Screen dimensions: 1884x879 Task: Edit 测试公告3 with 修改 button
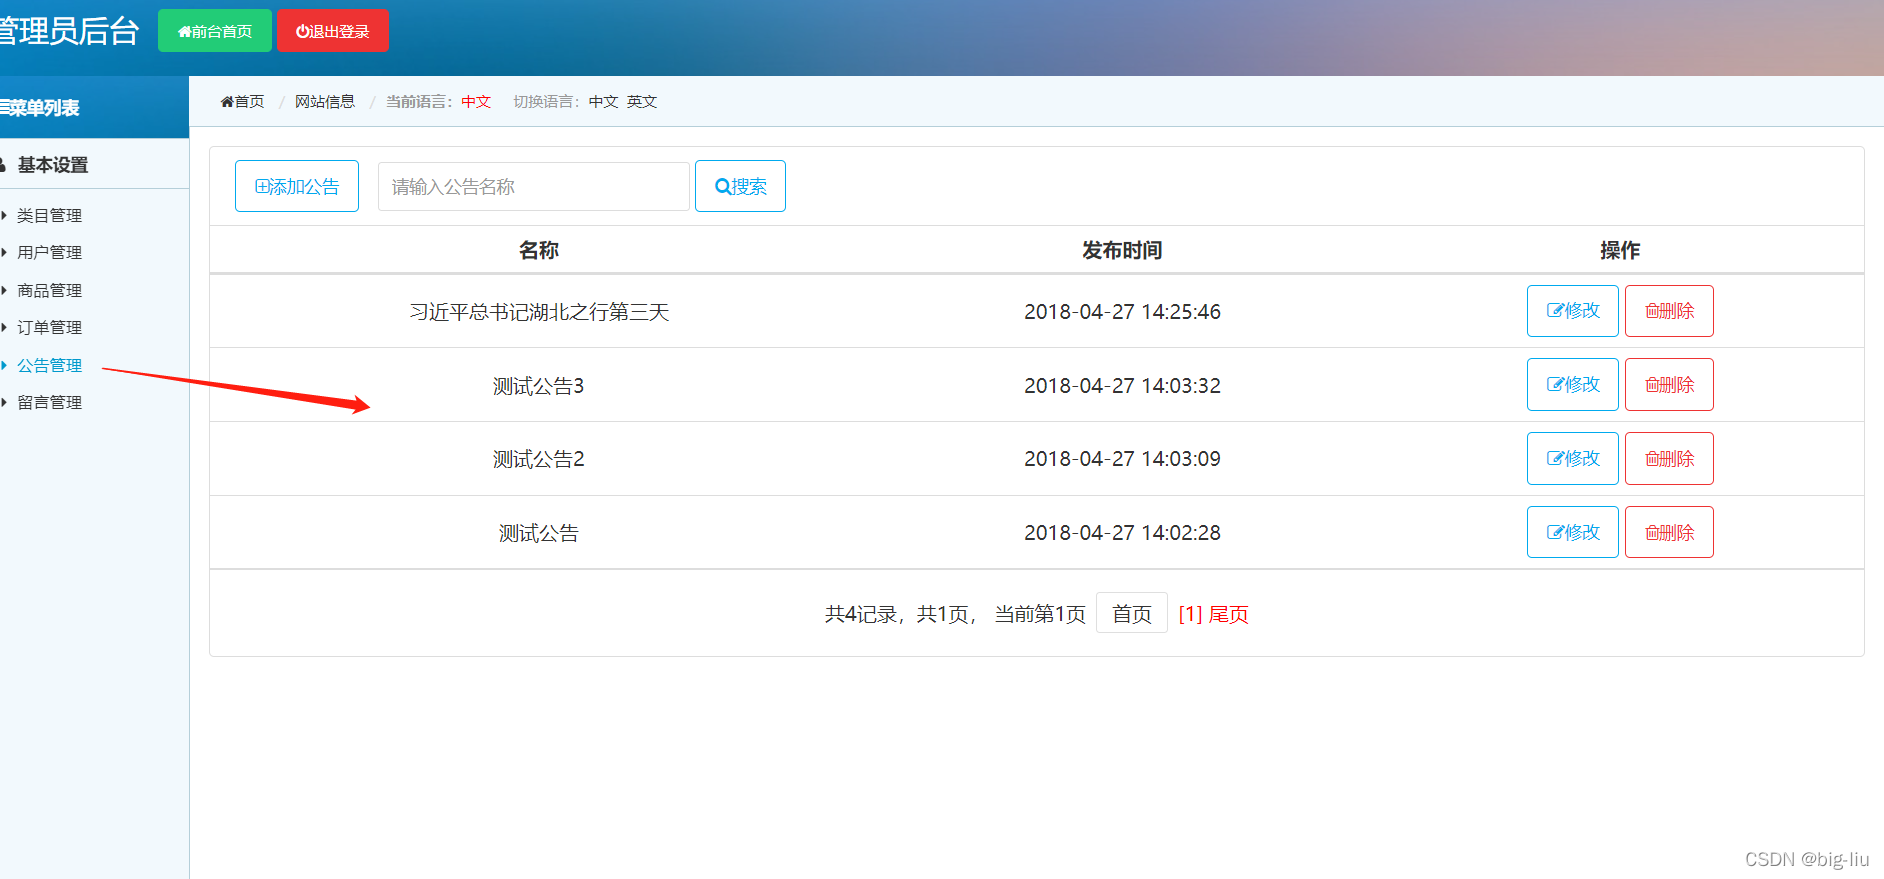pyautogui.click(x=1572, y=385)
